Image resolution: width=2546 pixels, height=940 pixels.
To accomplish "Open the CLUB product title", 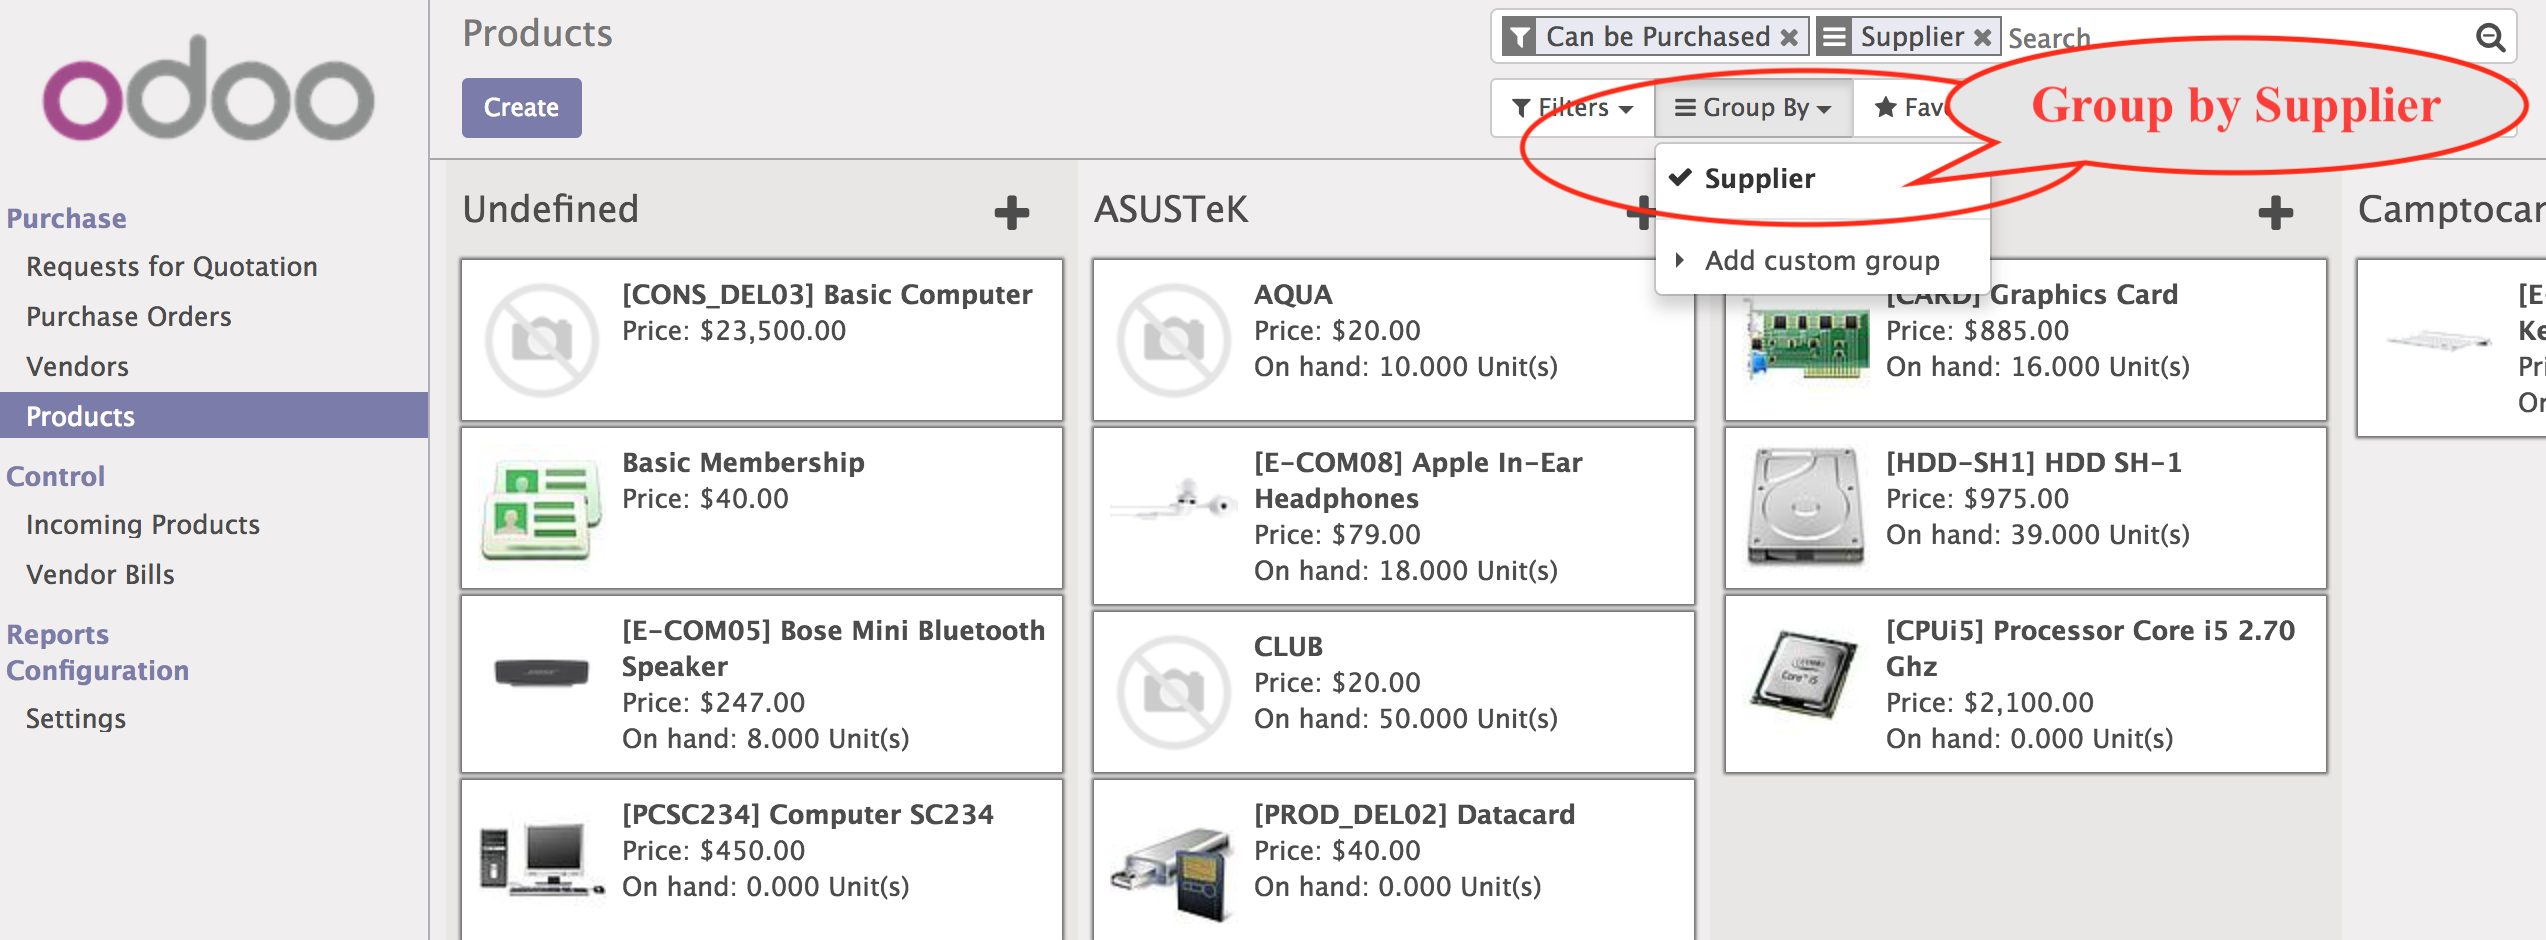I will point(1288,647).
